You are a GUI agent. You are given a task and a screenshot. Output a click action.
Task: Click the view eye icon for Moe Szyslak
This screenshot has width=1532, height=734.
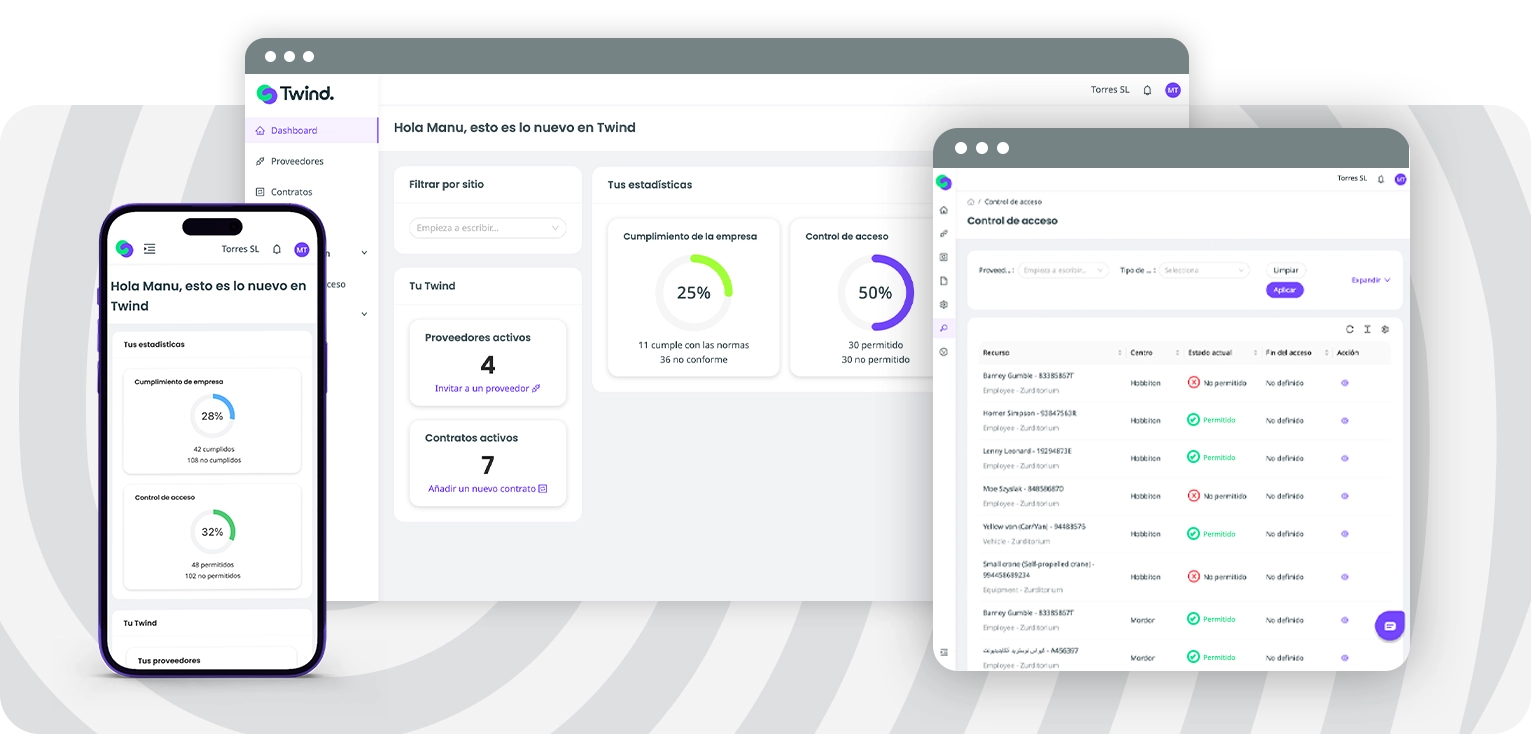click(1345, 496)
